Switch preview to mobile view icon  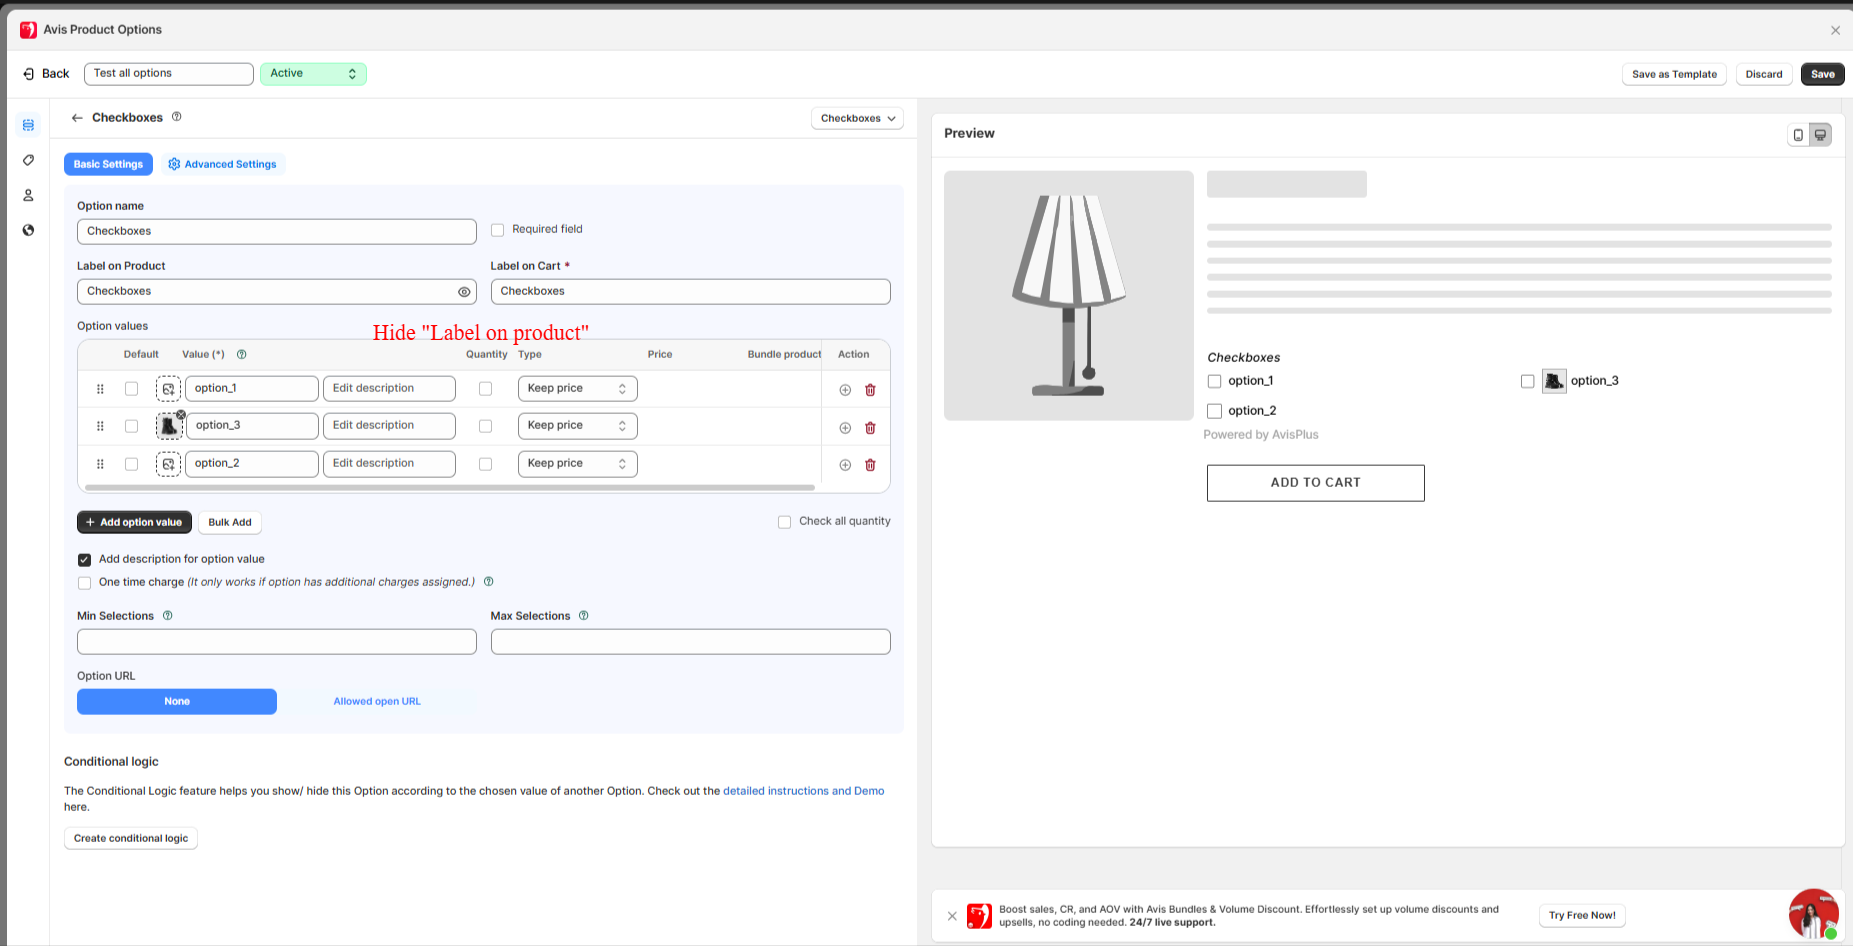[1798, 135]
